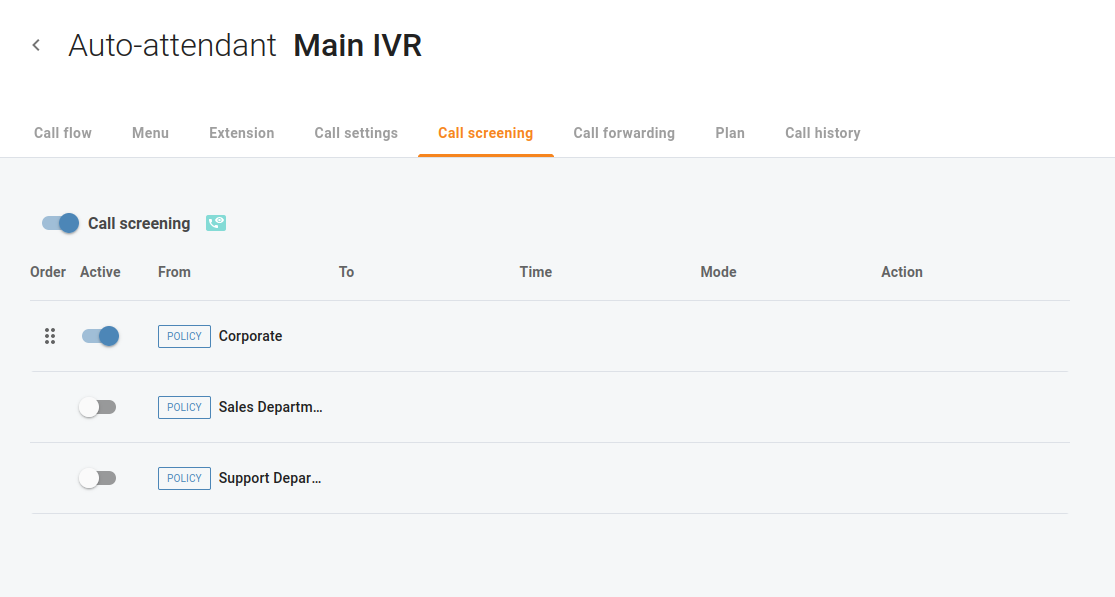Turn off the Corporate policy toggle
1115x597 pixels.
pyautogui.click(x=100, y=336)
